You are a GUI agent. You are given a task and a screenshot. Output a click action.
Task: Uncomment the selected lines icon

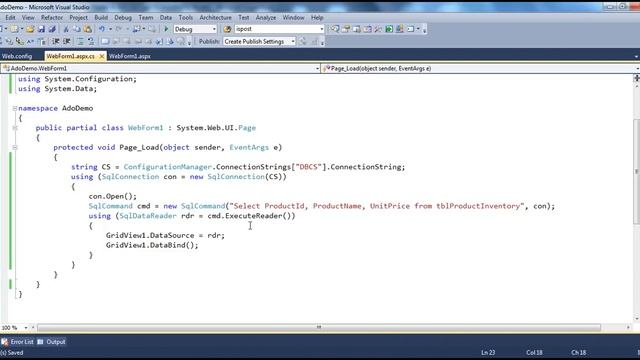[91, 41]
